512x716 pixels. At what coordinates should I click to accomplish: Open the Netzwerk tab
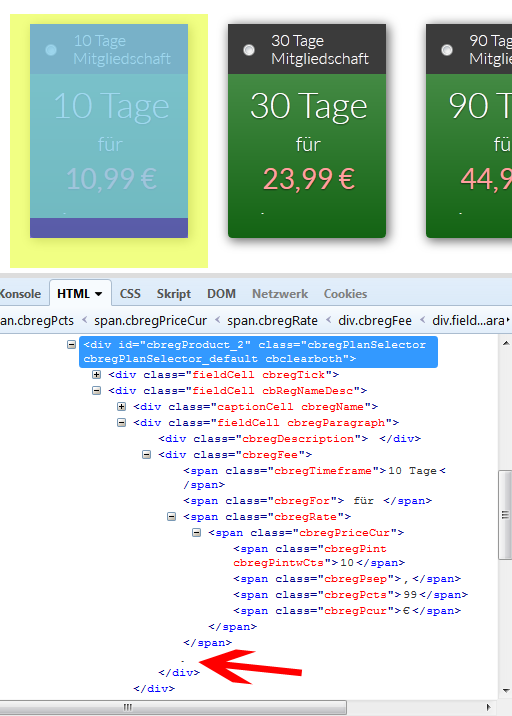tap(280, 294)
